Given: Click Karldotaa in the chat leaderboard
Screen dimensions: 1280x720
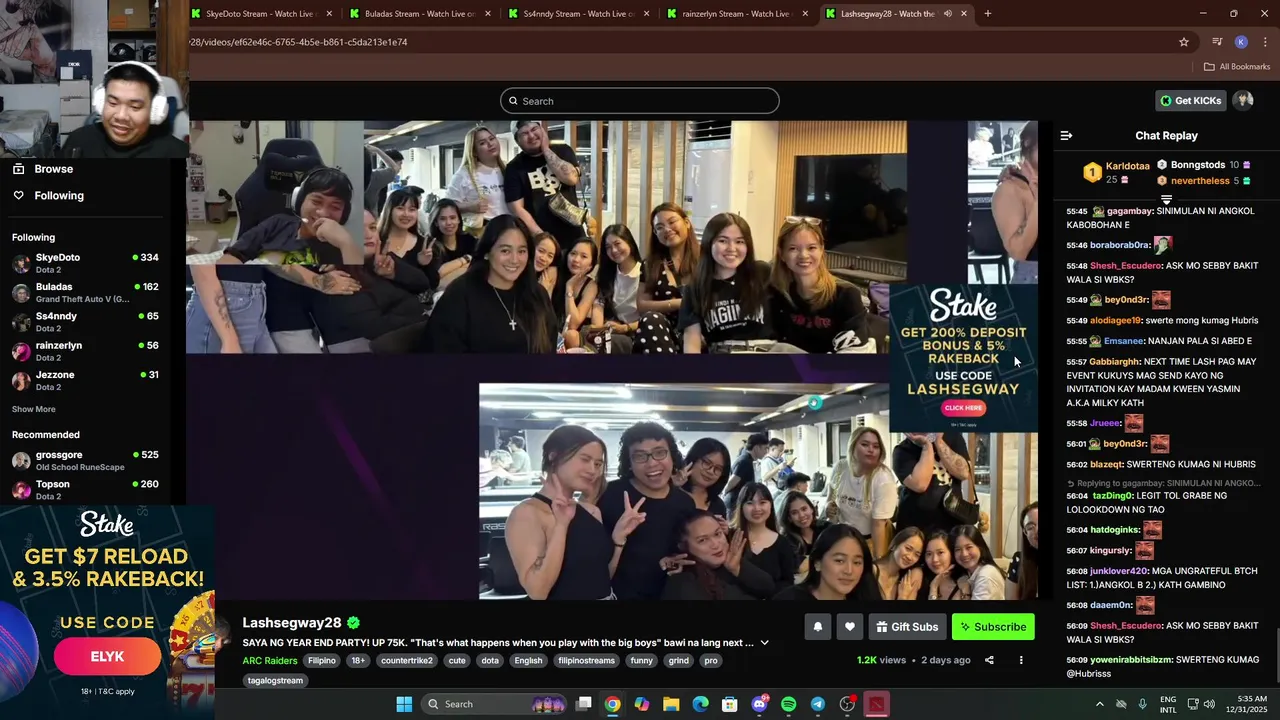Looking at the screenshot, I should [1127, 166].
